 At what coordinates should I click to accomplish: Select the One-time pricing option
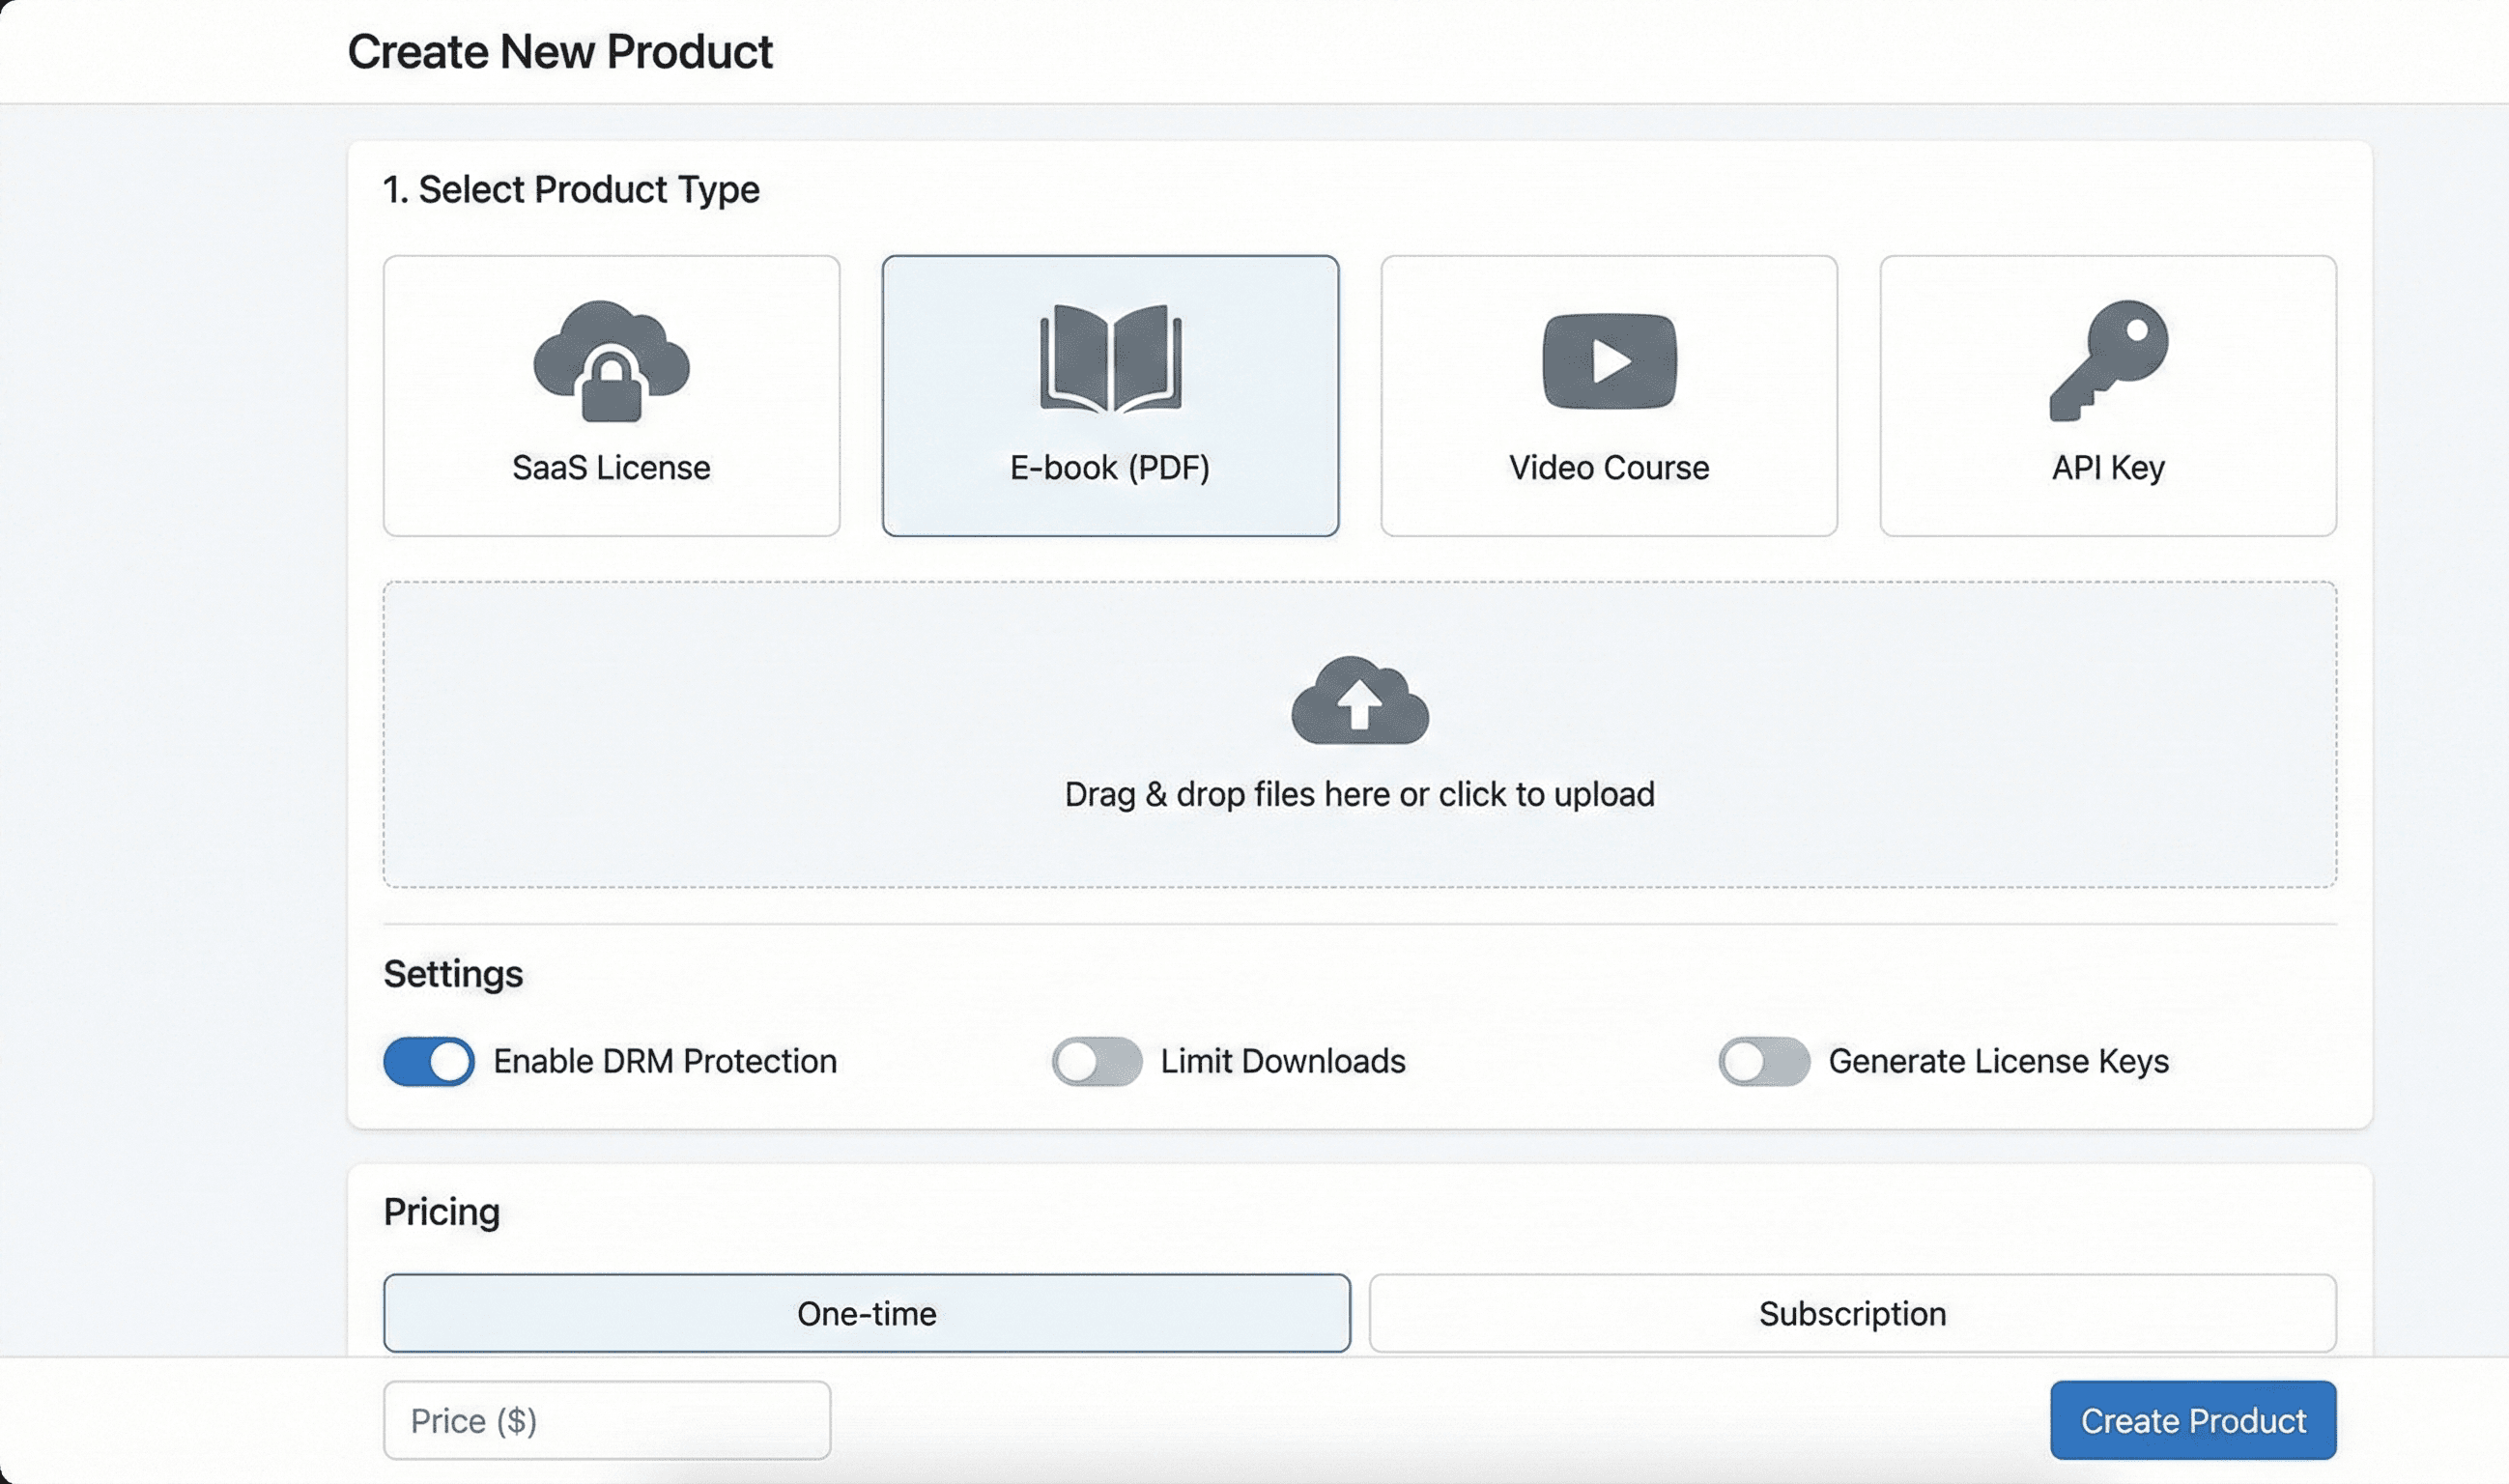[x=866, y=1313]
